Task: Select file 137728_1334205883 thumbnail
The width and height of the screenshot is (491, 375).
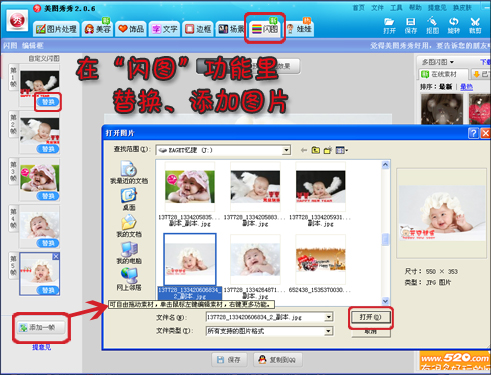Action: click(255, 187)
